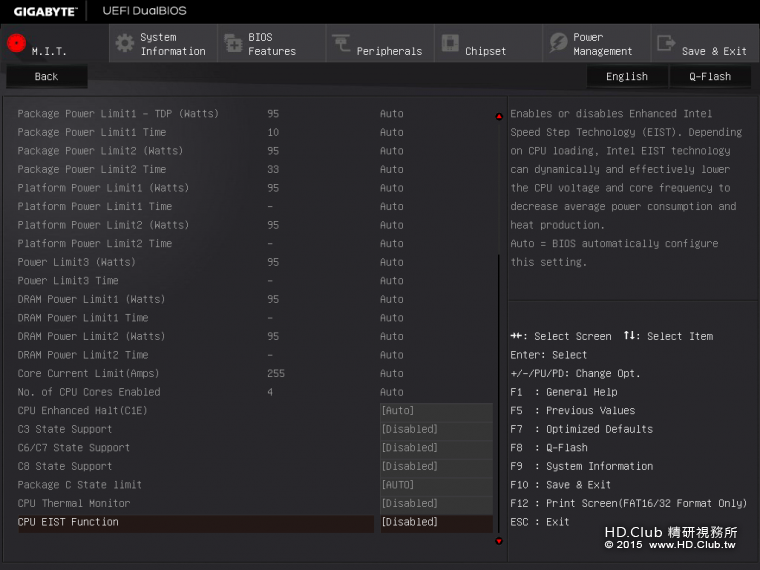Click the settings list scrollbar thumb
The image size is (760, 570).
[499, 390]
